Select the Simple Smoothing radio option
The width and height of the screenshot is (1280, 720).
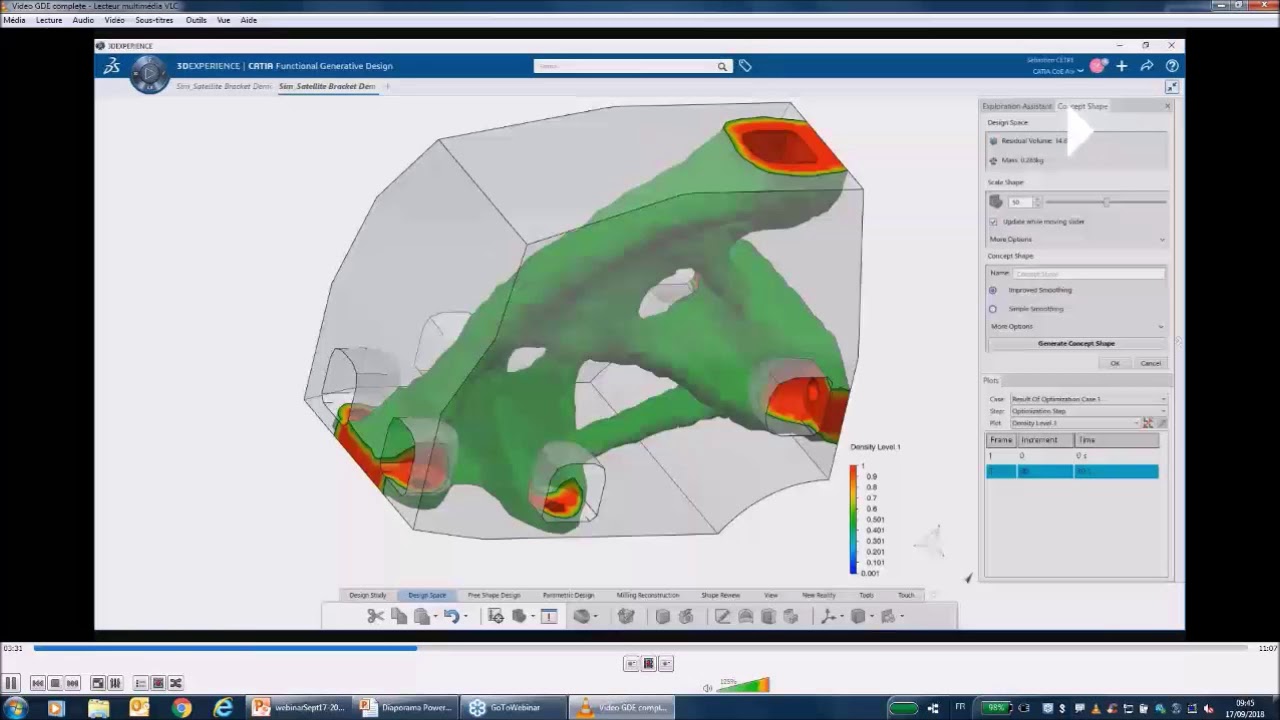click(x=993, y=309)
